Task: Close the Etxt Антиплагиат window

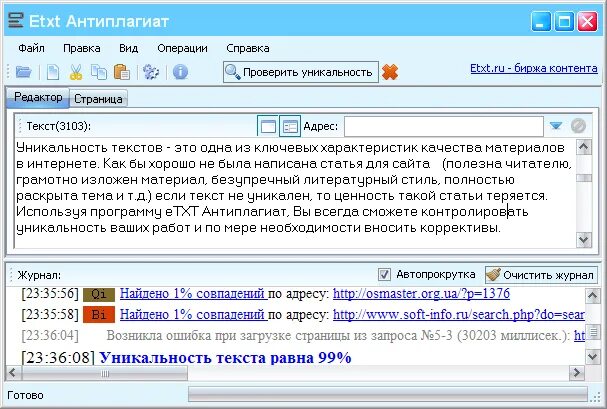Action: point(588,21)
